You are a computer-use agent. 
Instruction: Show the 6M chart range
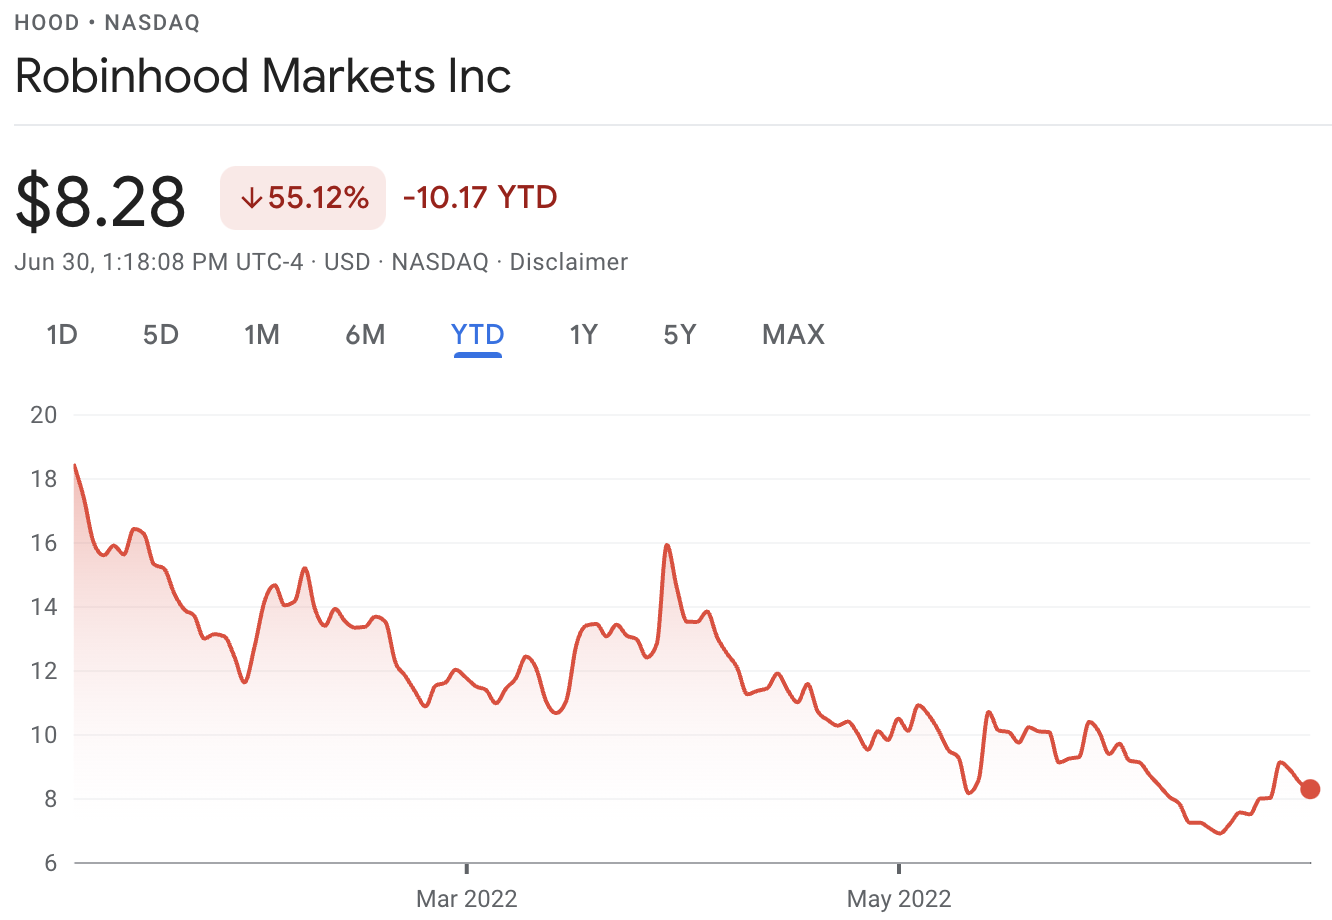click(365, 334)
